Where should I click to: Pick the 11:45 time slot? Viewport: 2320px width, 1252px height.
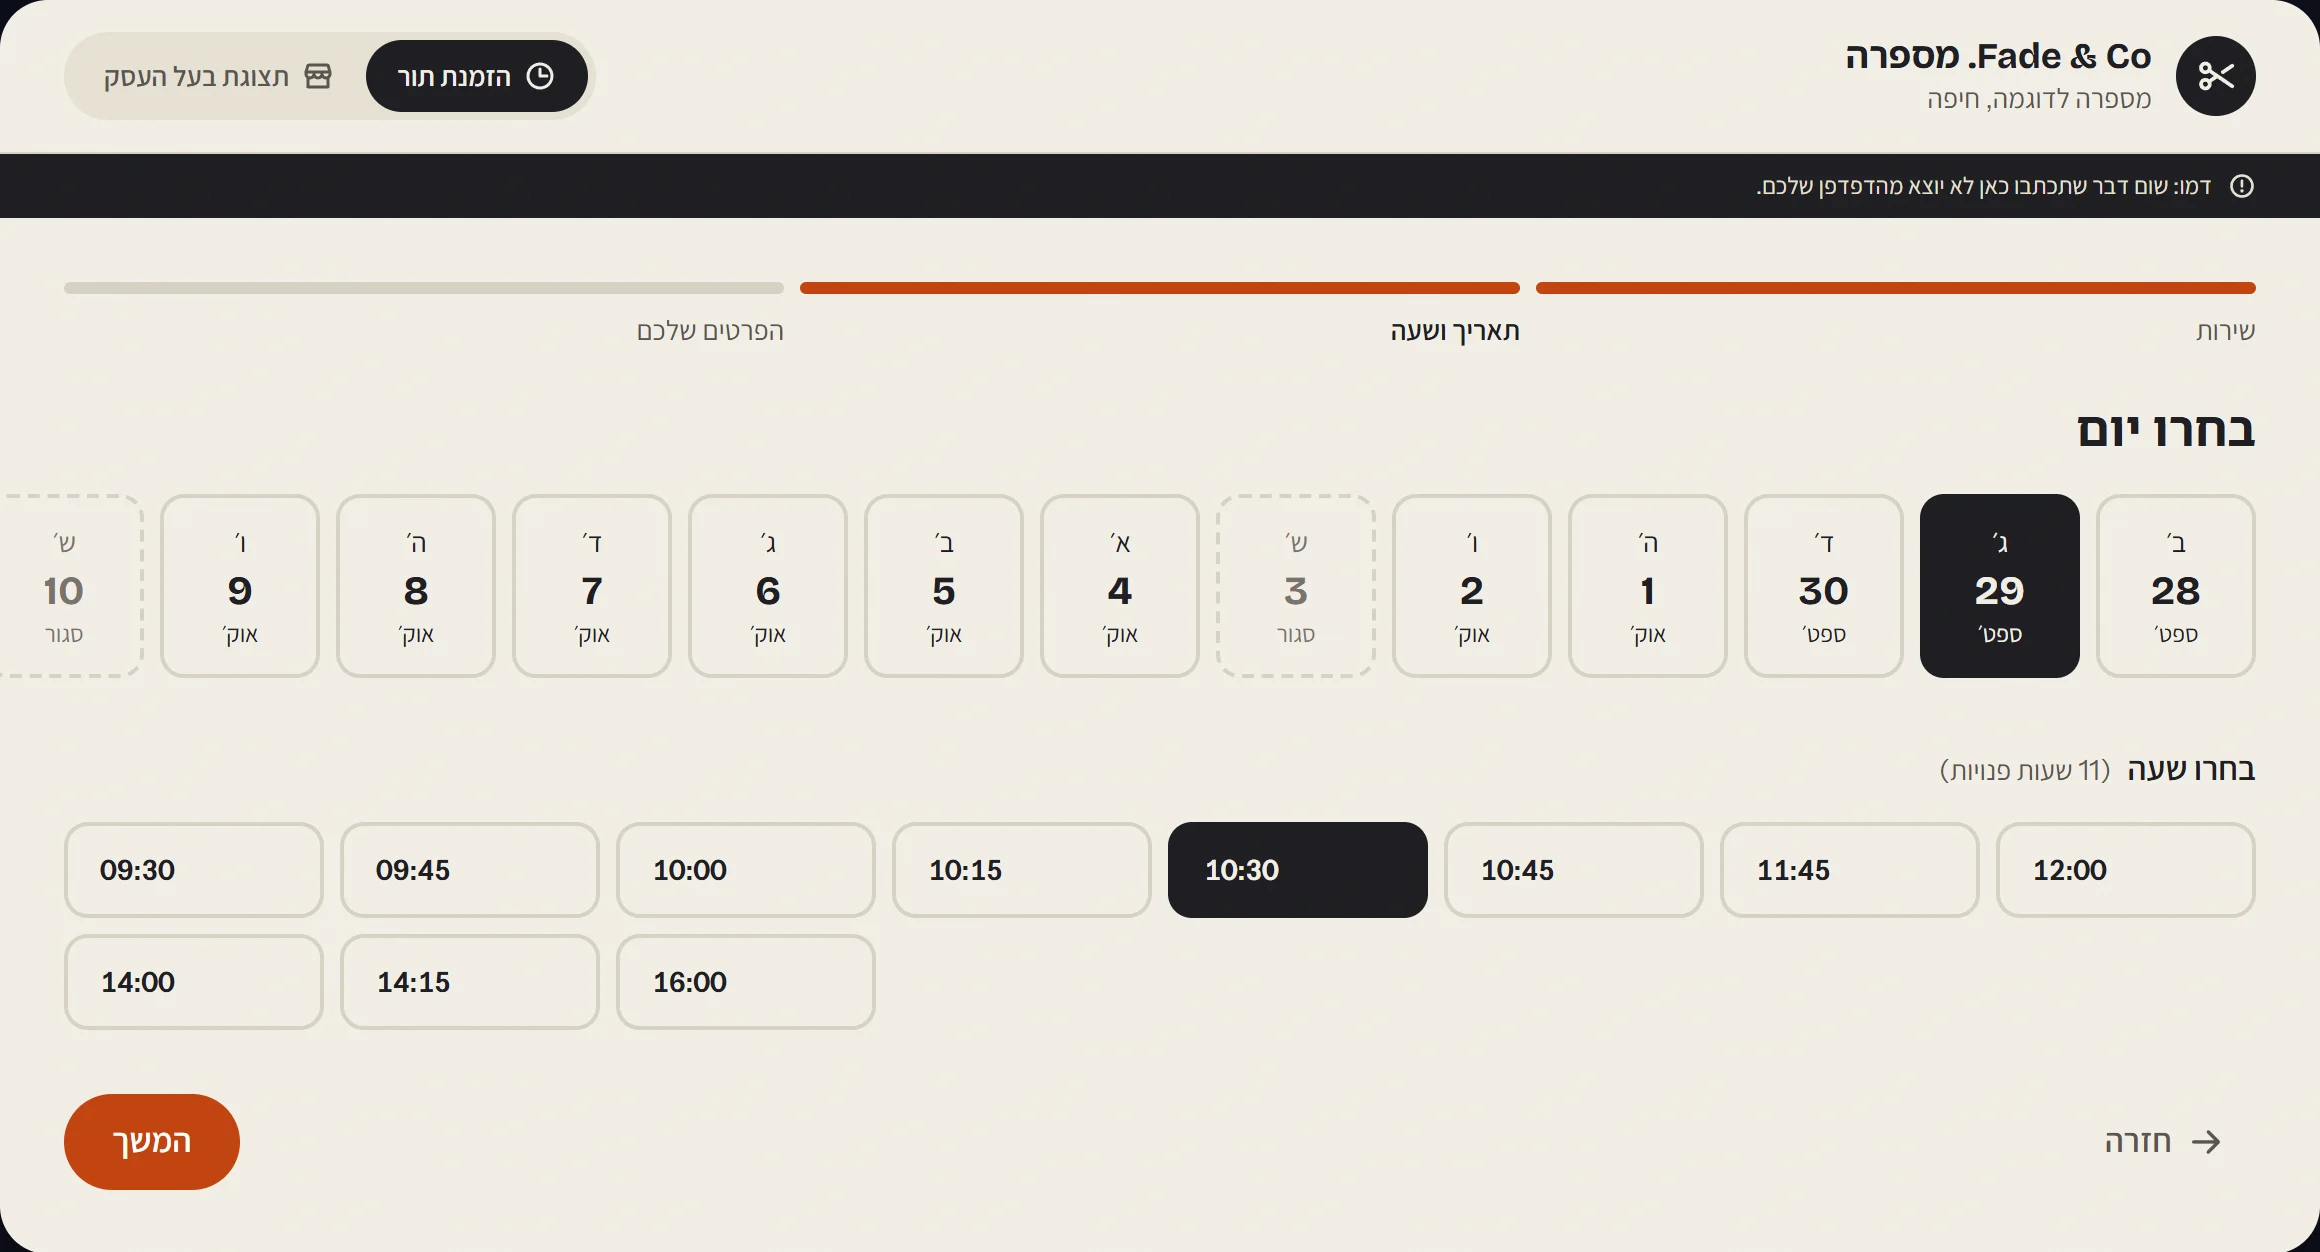[x=1850, y=870]
